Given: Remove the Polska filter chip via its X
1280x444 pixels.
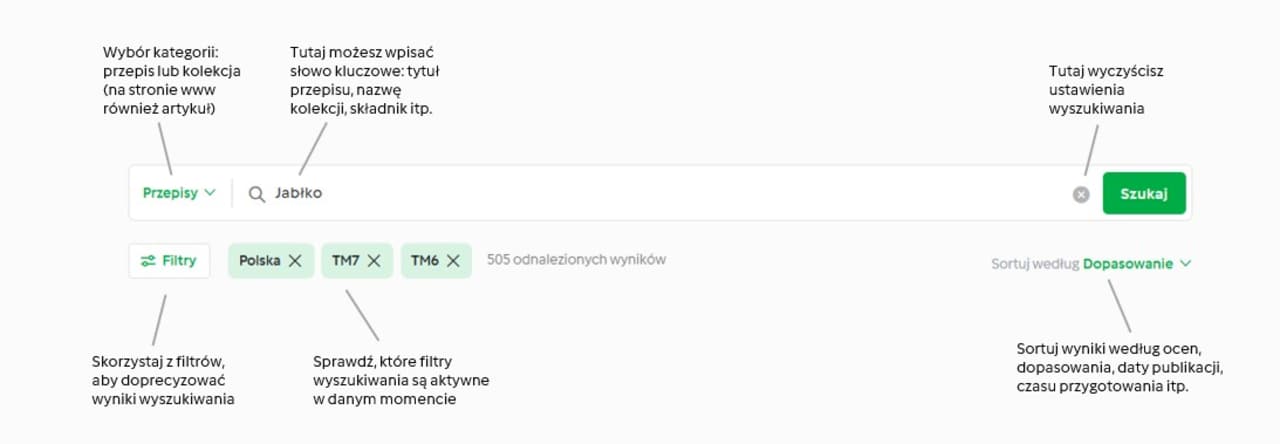Looking at the screenshot, I should pyautogui.click(x=295, y=260).
